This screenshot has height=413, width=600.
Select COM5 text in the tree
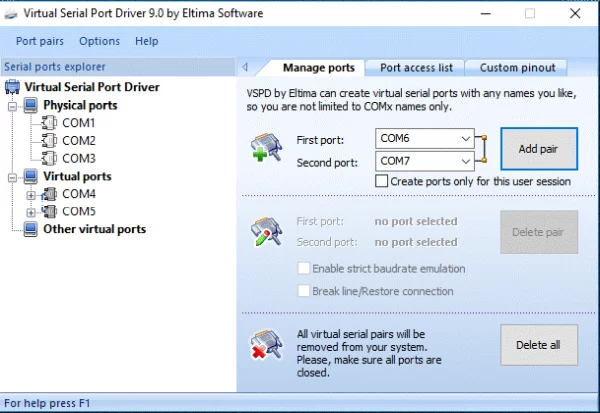click(79, 211)
